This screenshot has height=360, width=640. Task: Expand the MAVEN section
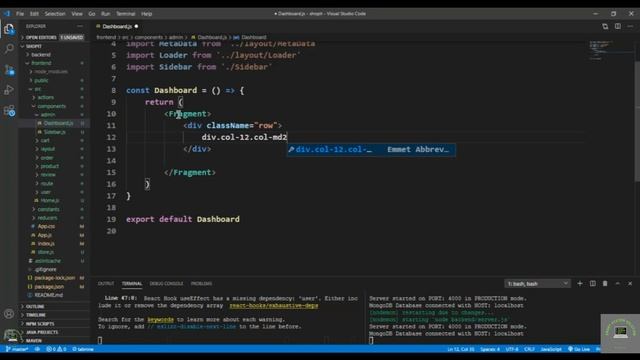pos(53,340)
